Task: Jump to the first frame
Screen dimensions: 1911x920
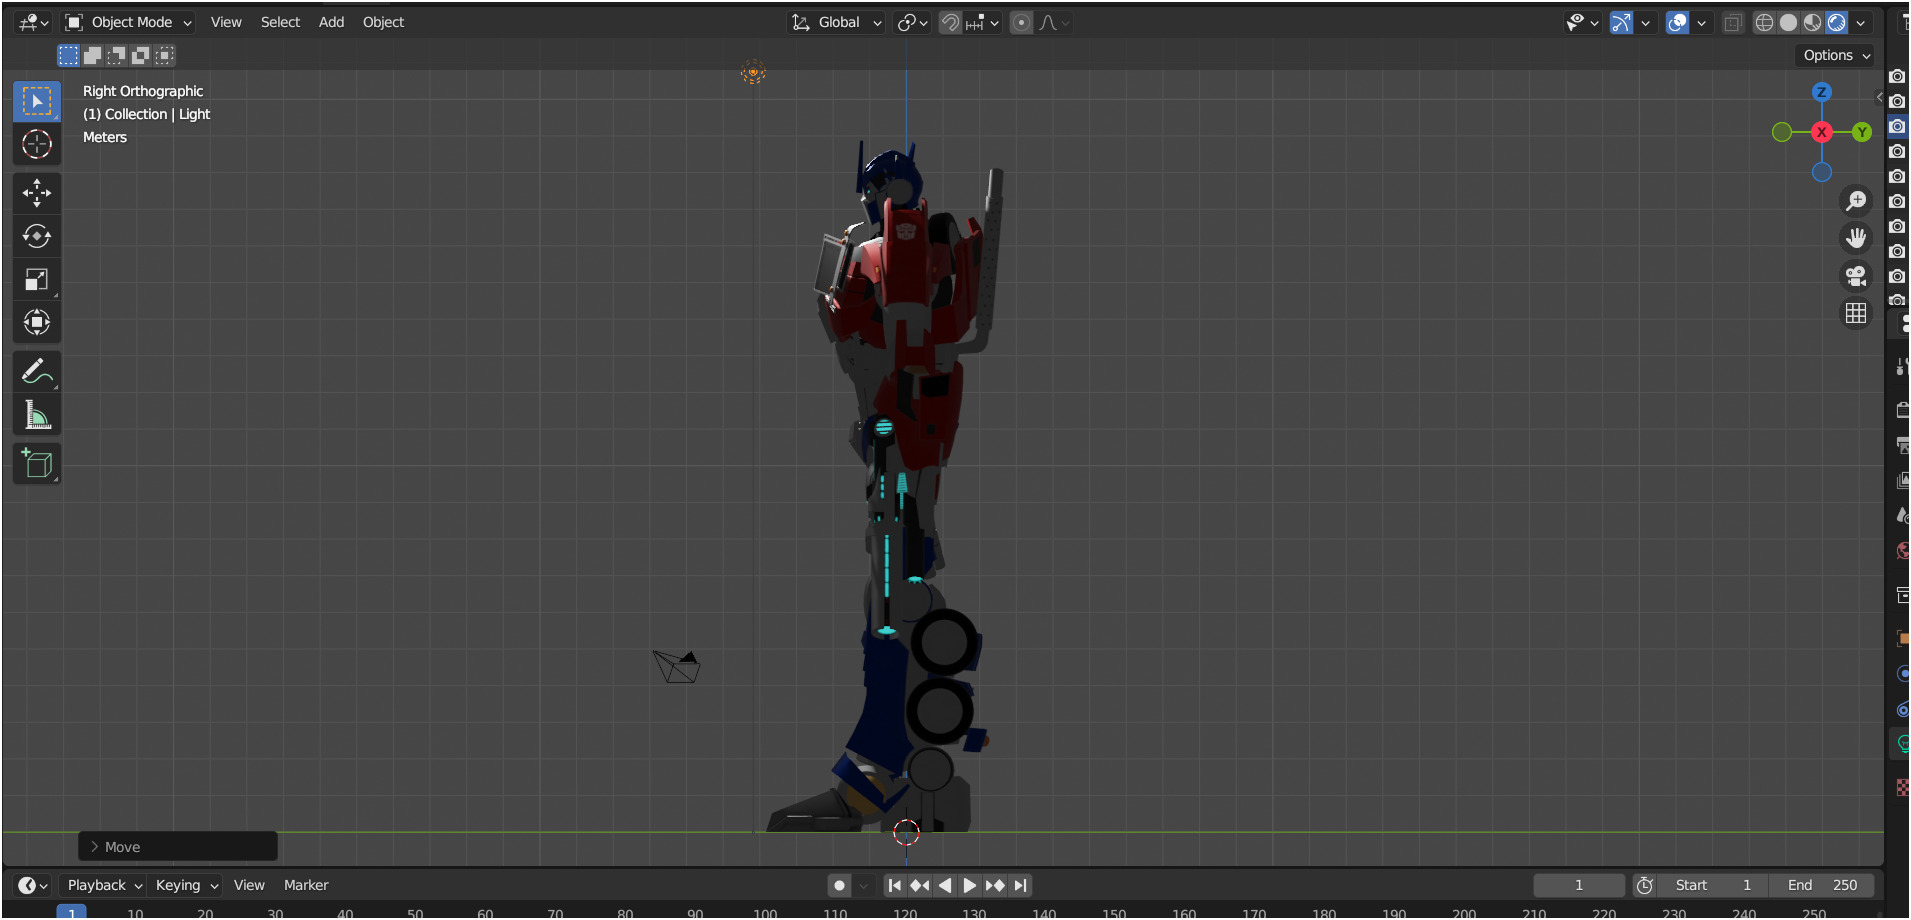Action: pyautogui.click(x=895, y=886)
